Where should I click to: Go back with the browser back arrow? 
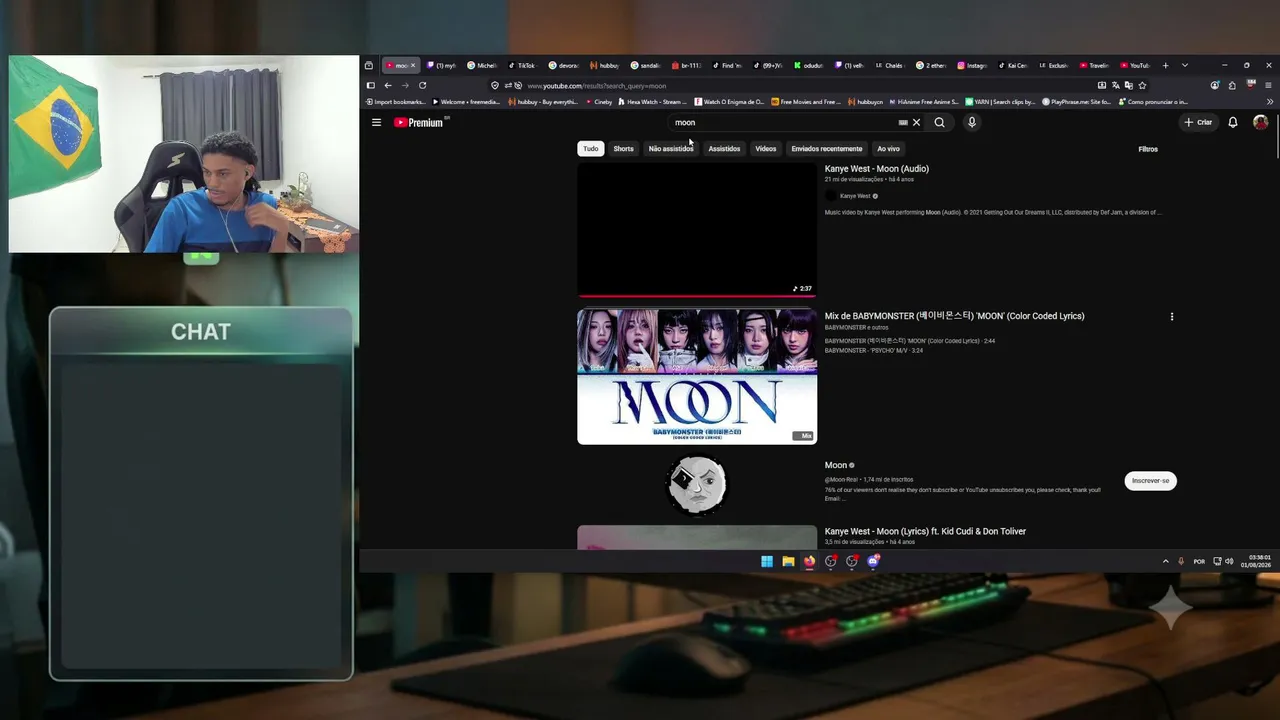click(x=388, y=85)
